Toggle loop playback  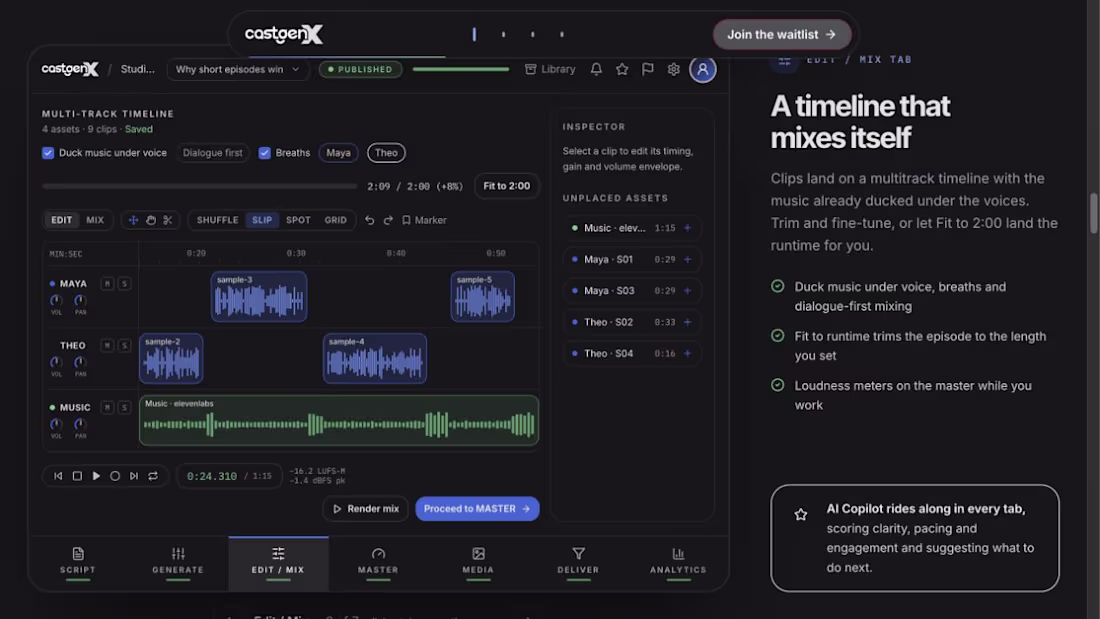pyautogui.click(x=153, y=476)
